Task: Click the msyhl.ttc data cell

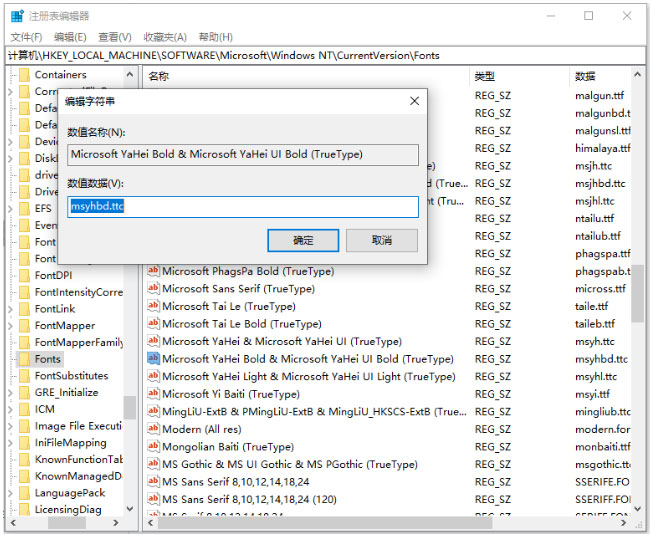Action: coord(596,377)
